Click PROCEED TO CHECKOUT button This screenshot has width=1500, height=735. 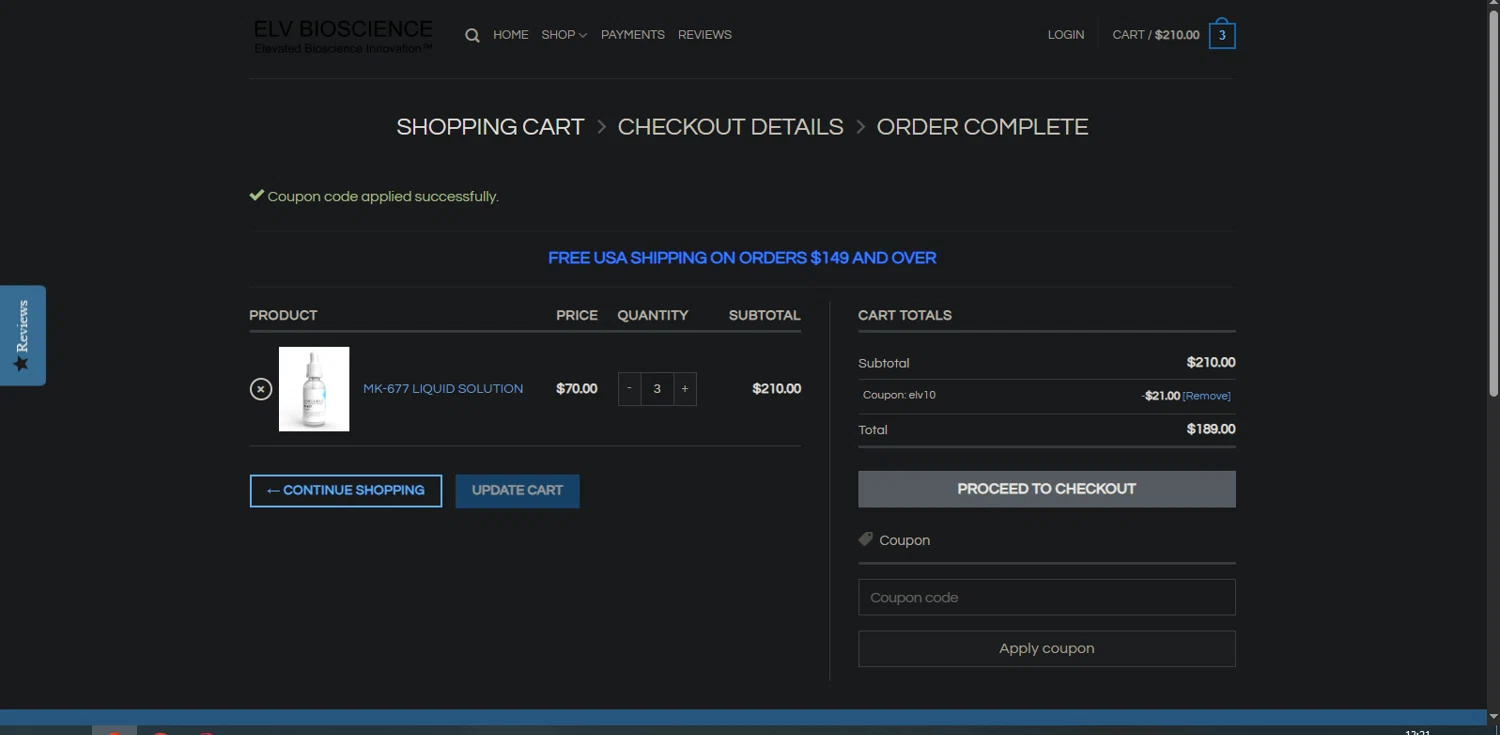pos(1047,489)
